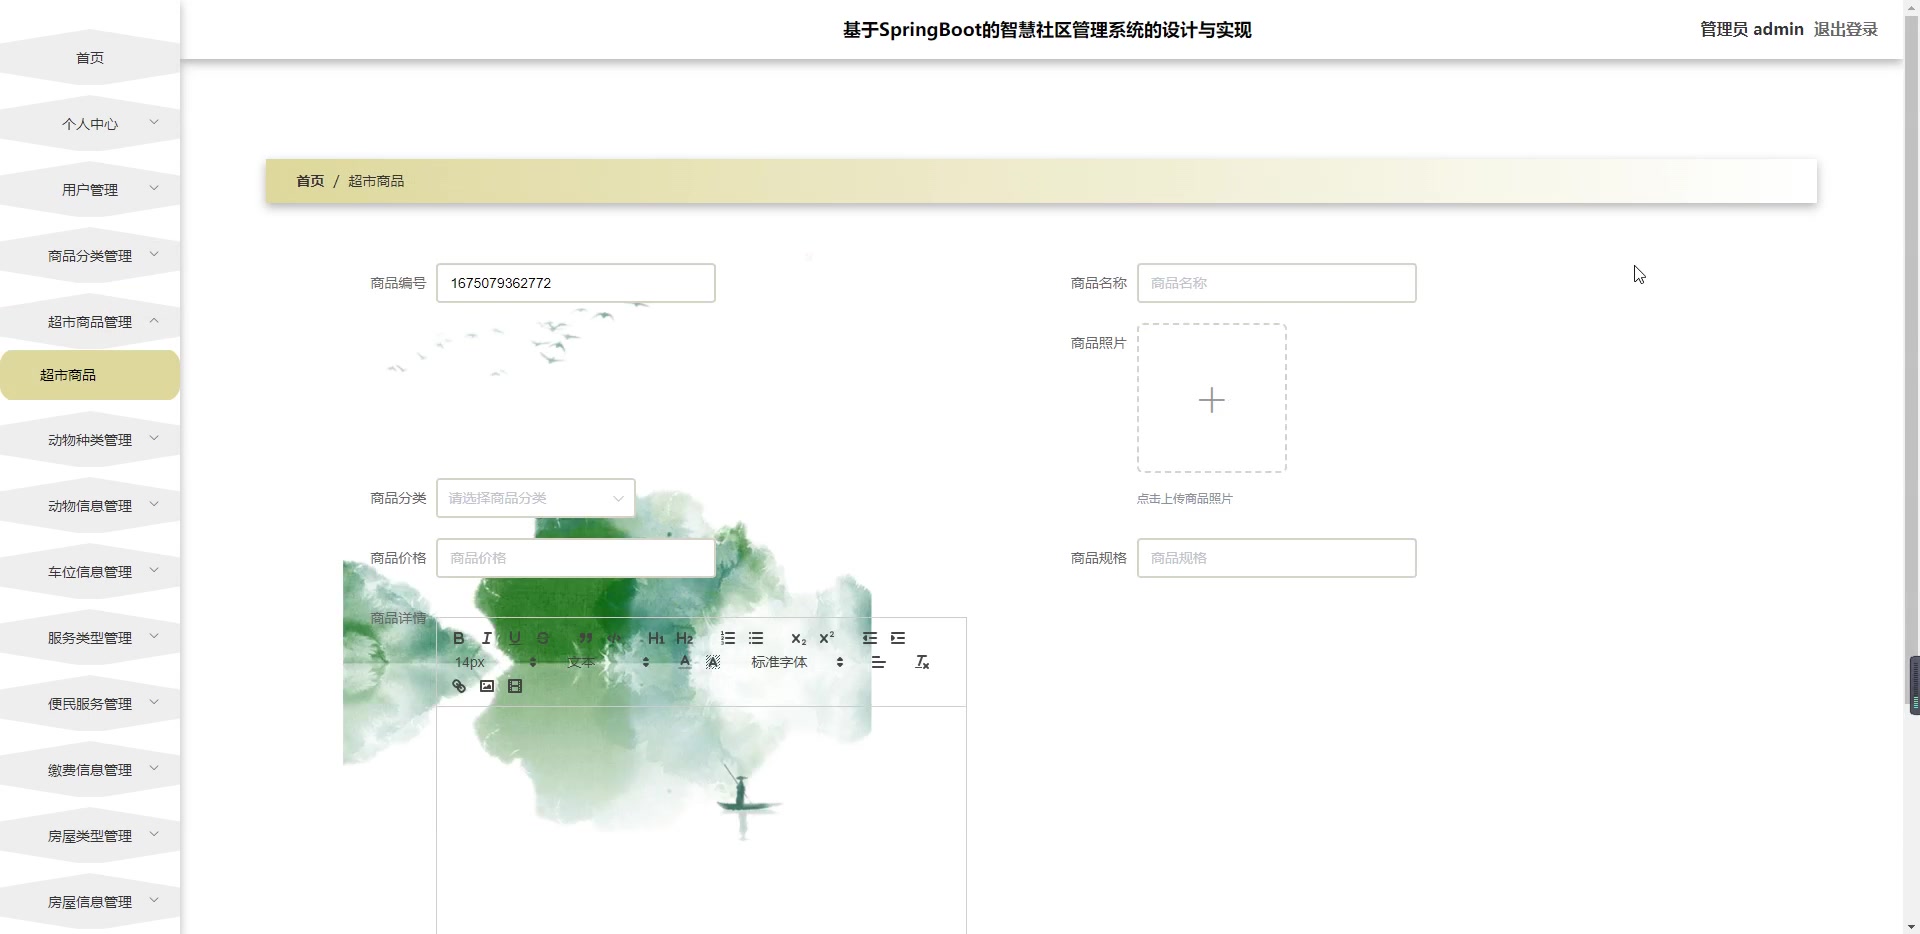Focus the 商品名称 input field
1920x934 pixels.
point(1277,283)
